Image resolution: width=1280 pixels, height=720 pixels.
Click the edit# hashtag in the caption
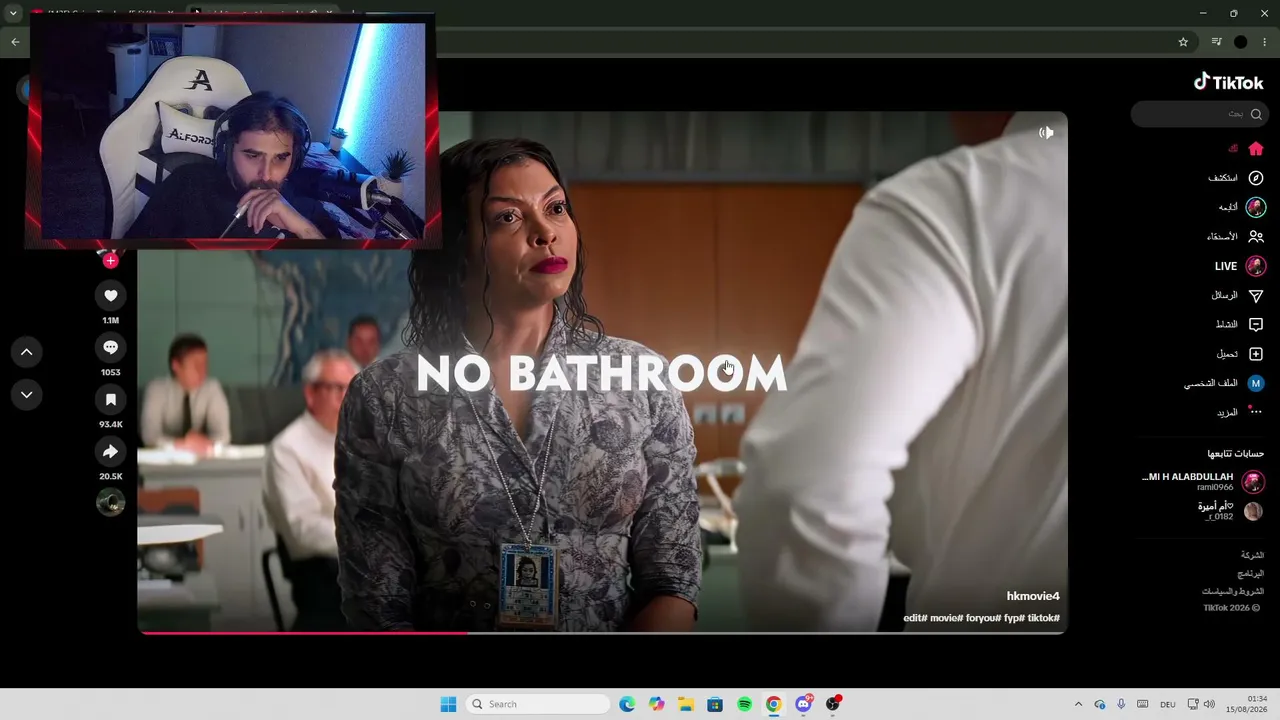[916, 618]
